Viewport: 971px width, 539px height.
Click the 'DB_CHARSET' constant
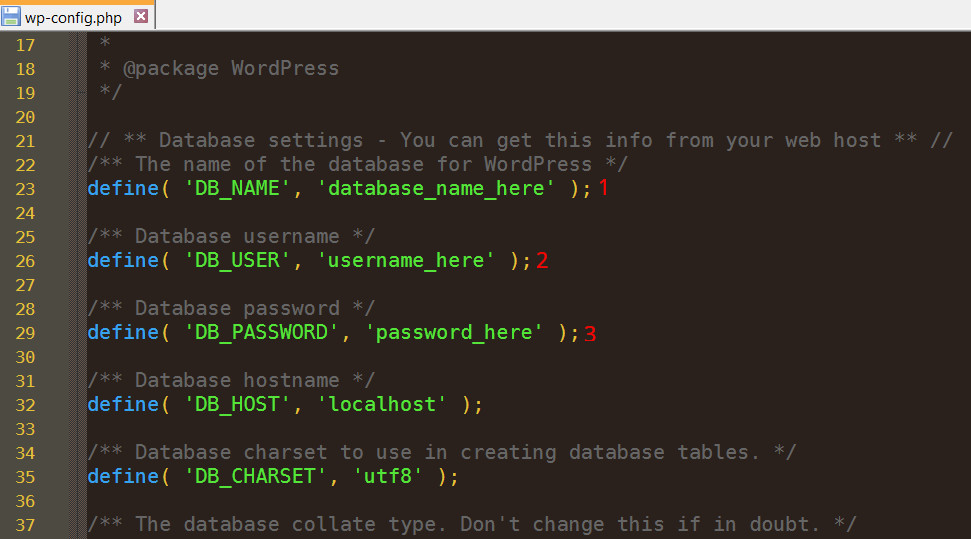[256, 477]
